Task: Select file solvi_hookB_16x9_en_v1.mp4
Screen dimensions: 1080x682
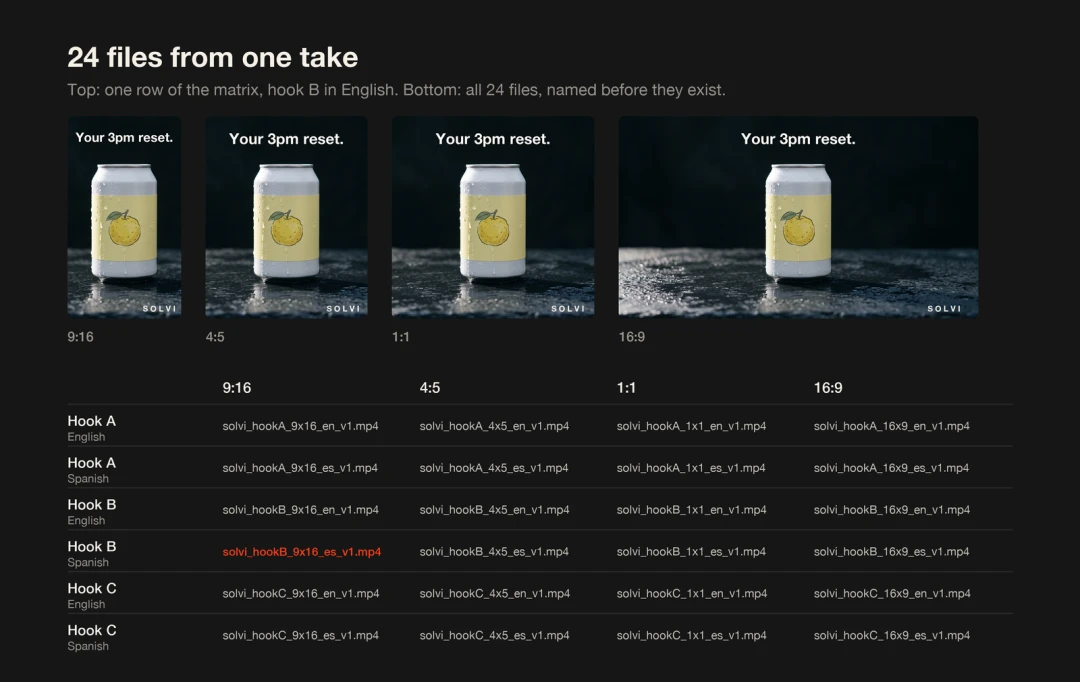Action: coord(892,510)
